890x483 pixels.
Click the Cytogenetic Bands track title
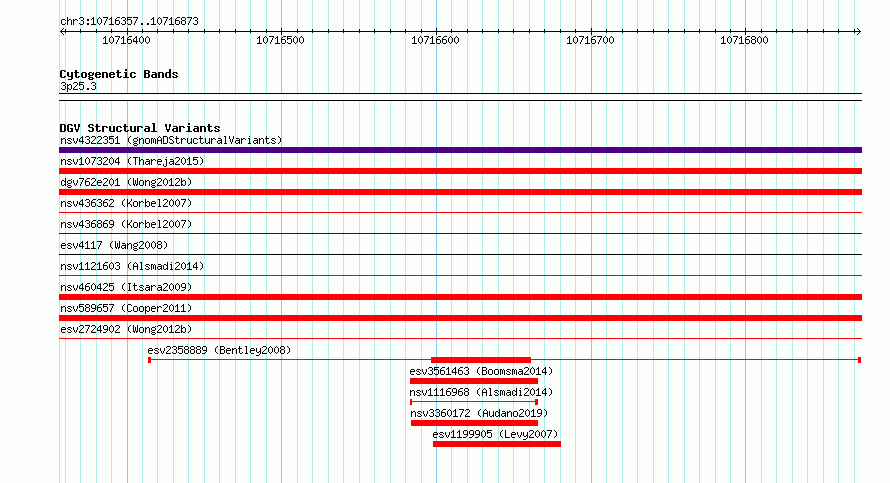(x=119, y=74)
